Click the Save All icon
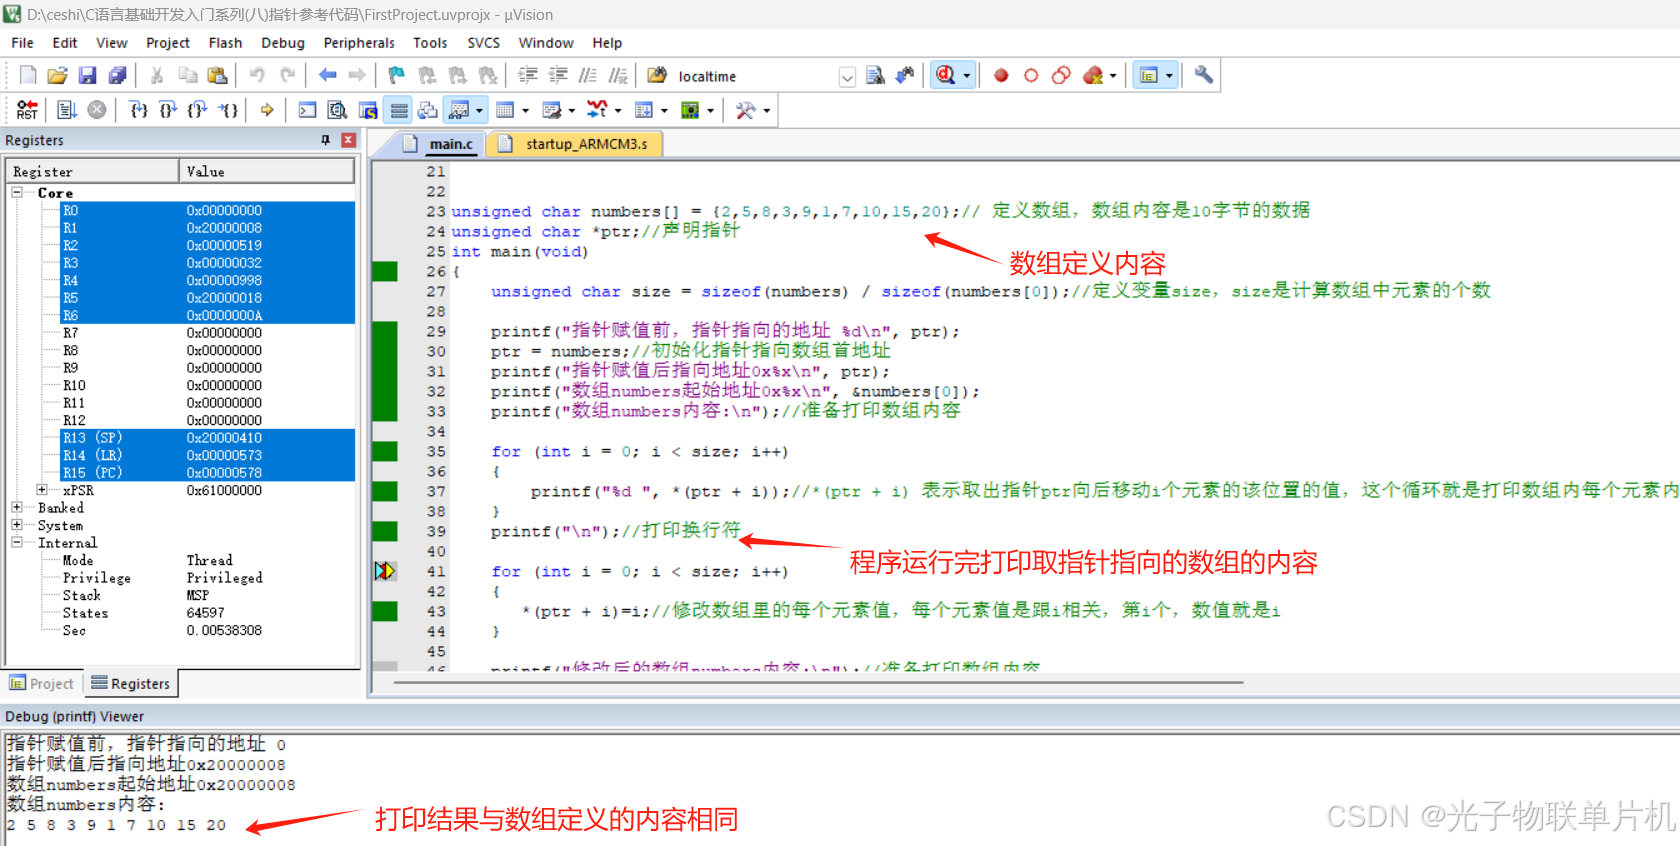 point(117,75)
